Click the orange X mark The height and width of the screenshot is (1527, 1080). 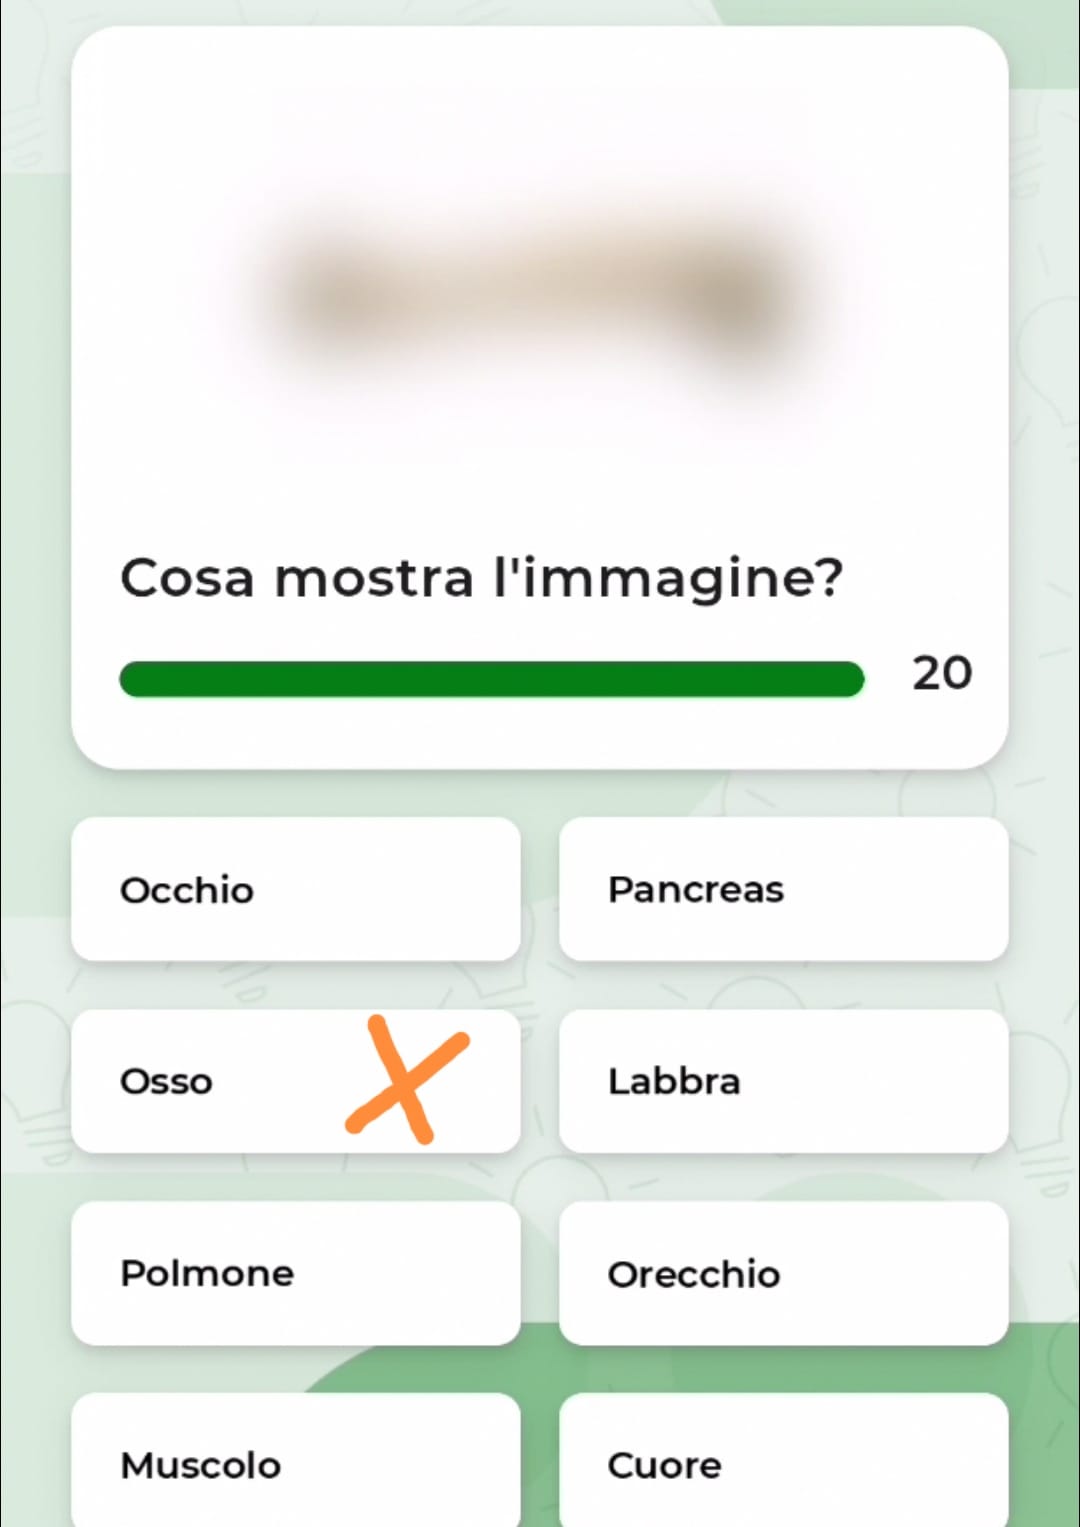tap(405, 1080)
